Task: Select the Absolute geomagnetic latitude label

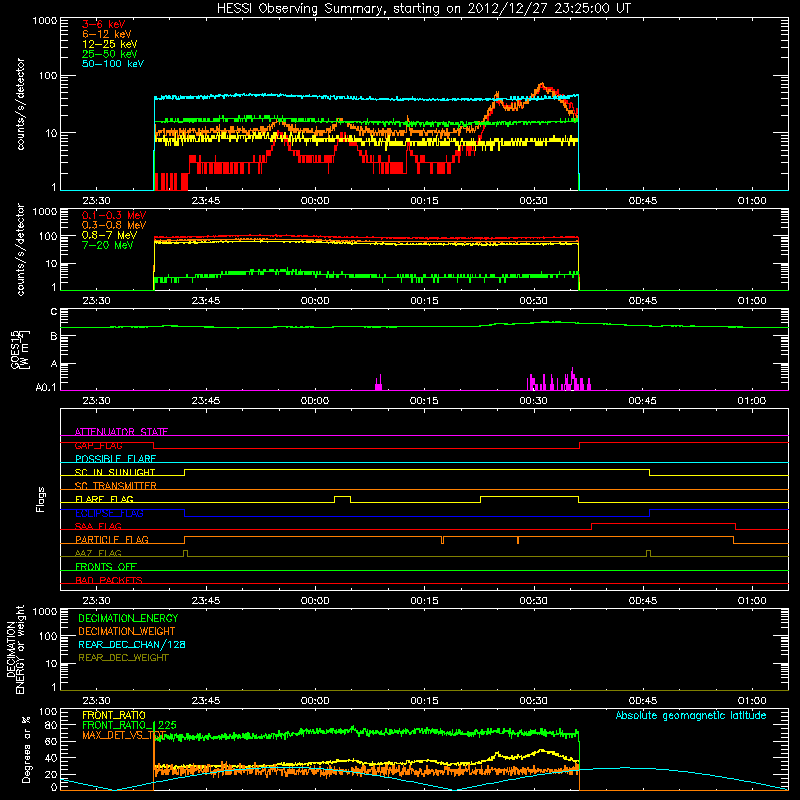Action: pos(691,715)
